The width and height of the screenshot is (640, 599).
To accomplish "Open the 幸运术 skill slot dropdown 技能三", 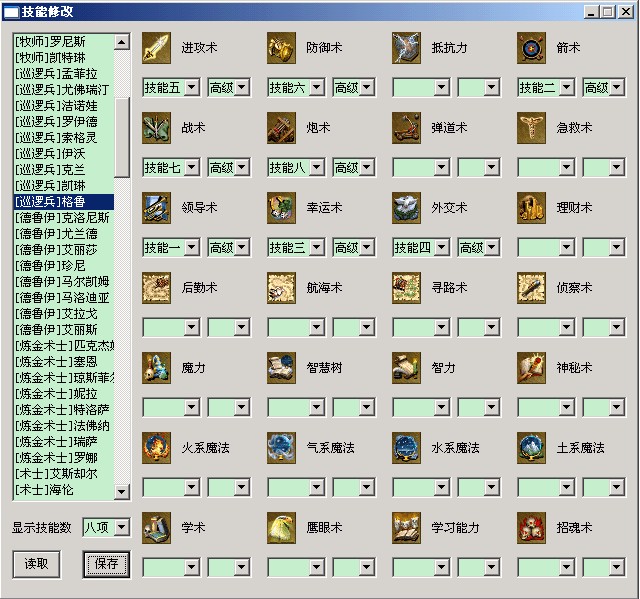I will [296, 247].
